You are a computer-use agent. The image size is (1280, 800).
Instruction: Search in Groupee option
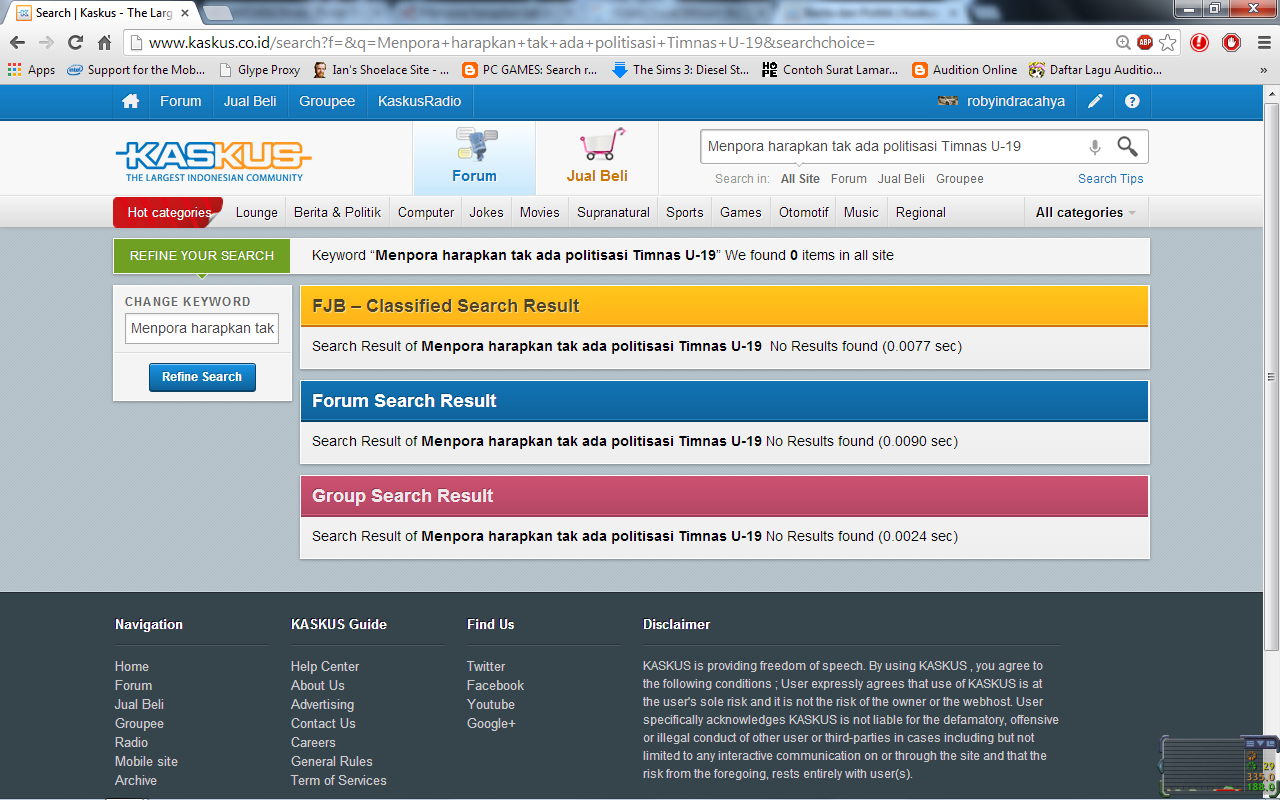[x=960, y=179]
